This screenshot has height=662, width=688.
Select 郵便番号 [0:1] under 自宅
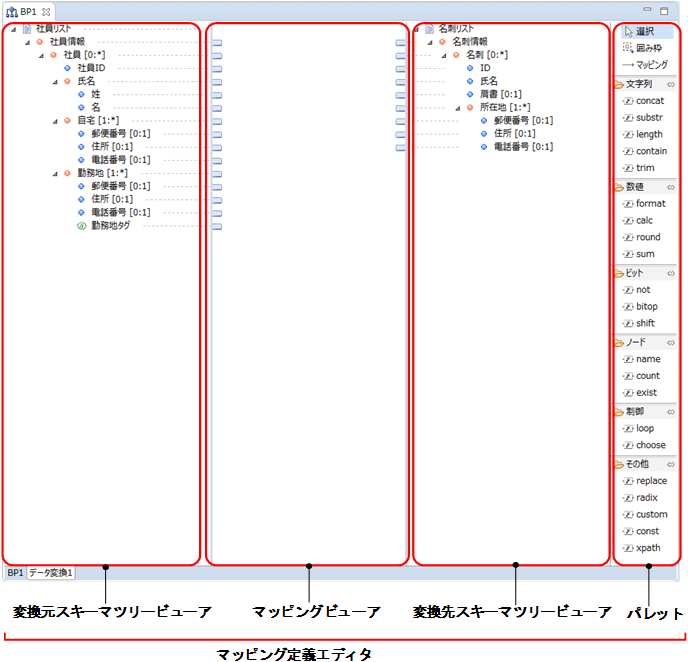pos(121,134)
